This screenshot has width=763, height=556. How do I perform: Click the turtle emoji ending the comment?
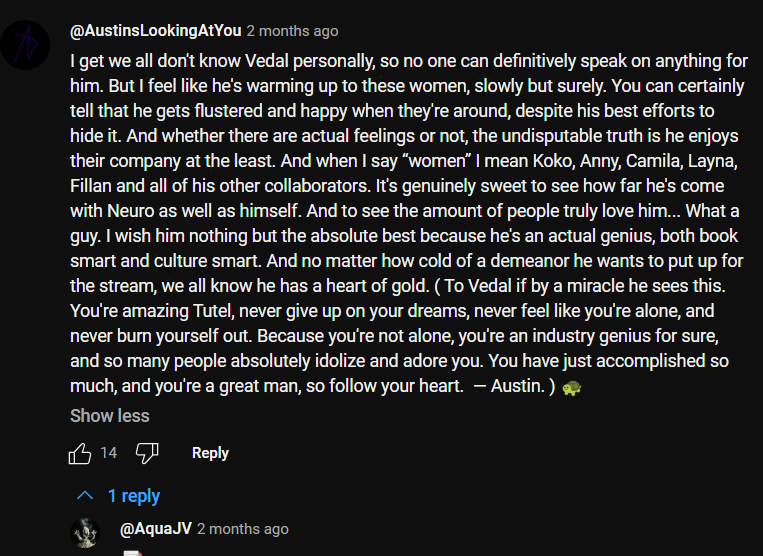(573, 386)
